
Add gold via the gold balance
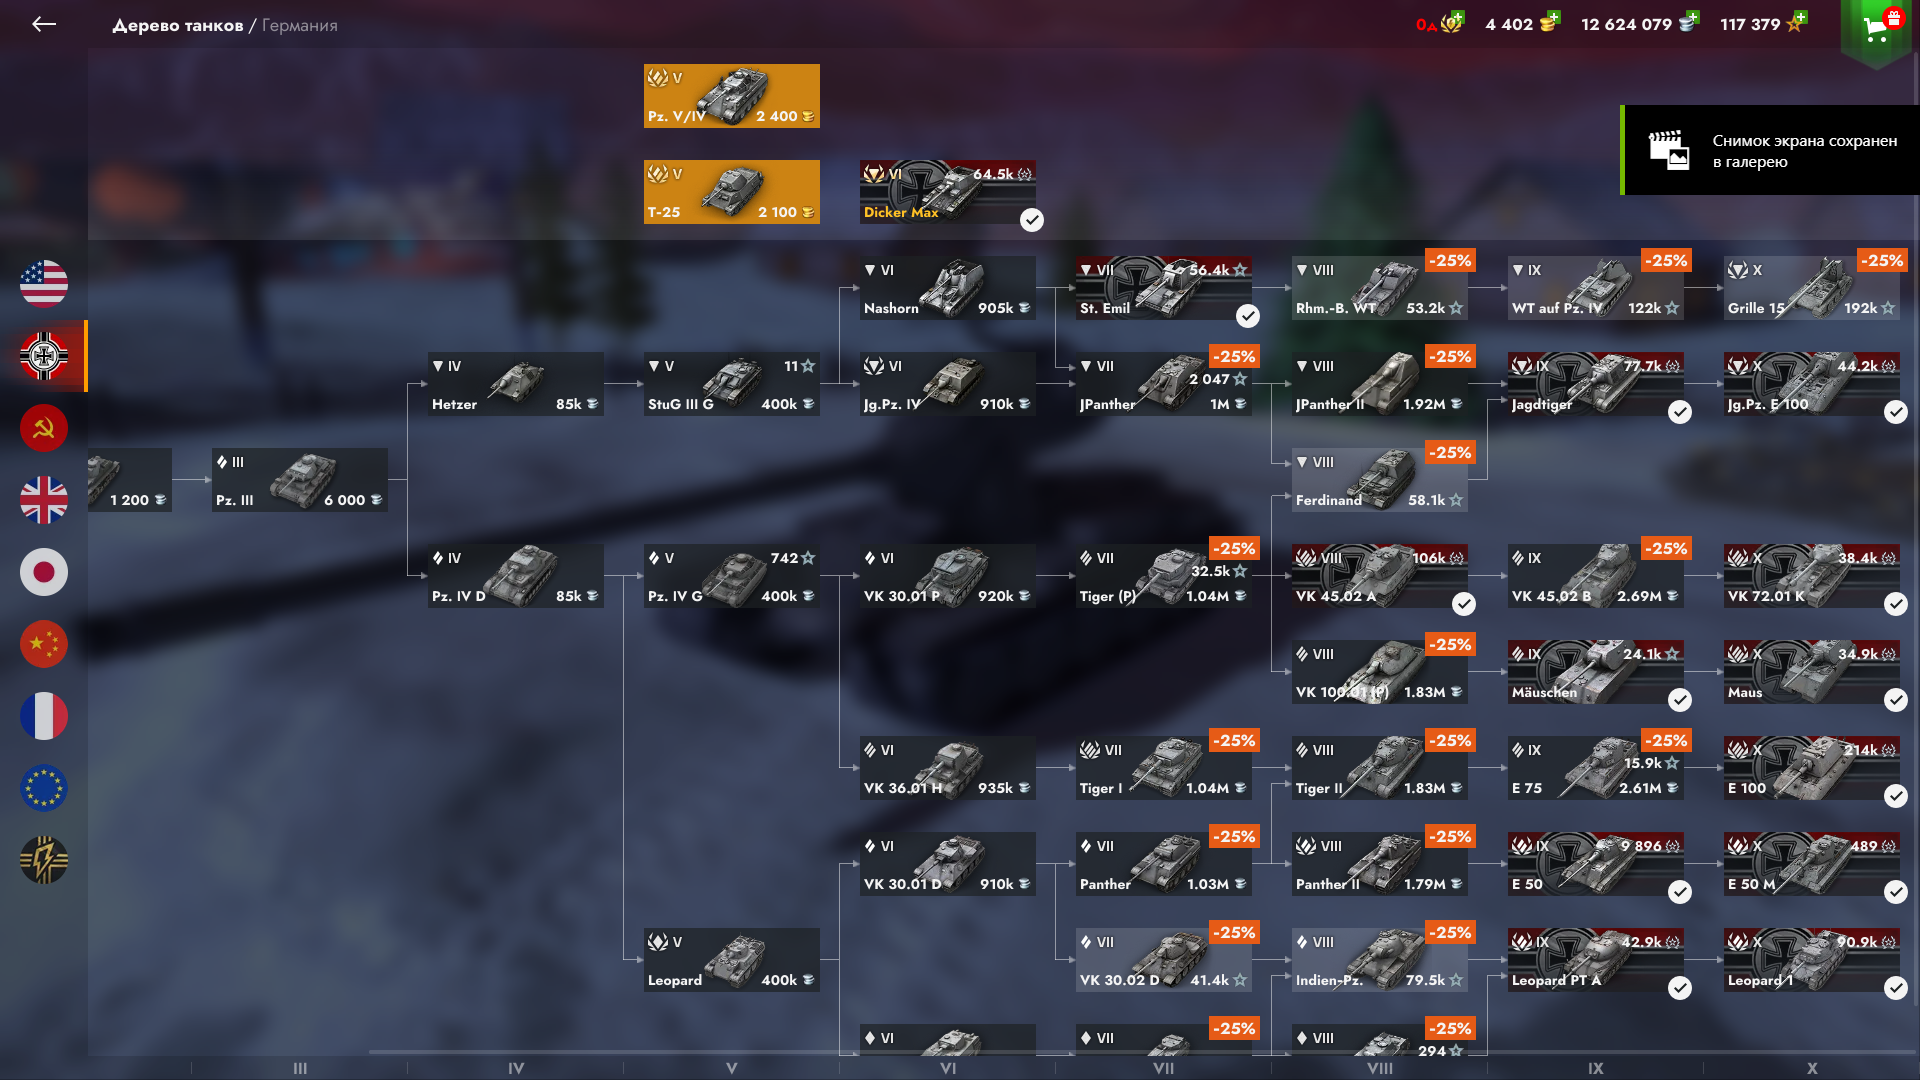click(x=1522, y=24)
